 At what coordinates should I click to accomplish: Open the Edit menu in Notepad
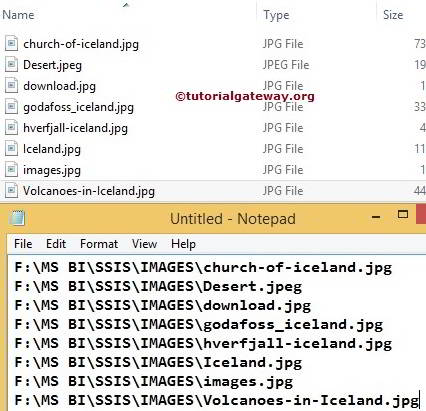(x=56, y=244)
